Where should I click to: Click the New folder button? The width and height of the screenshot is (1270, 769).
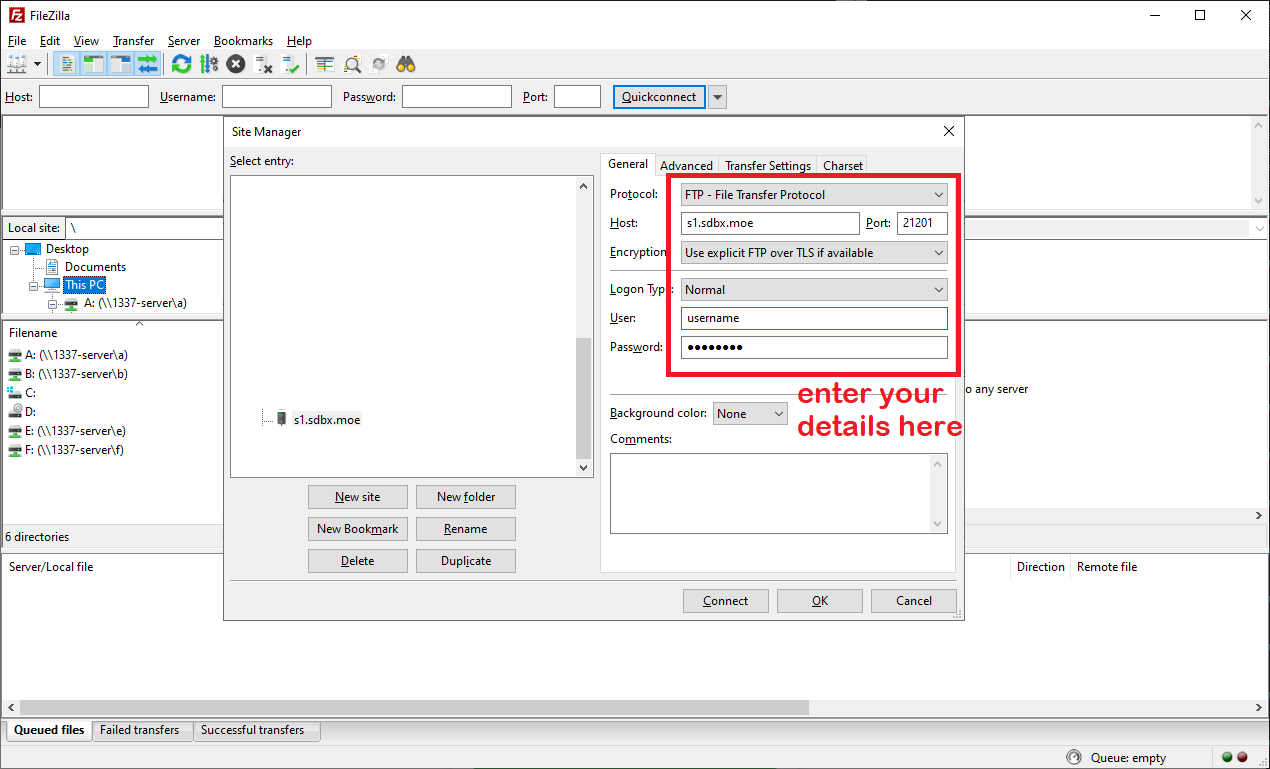[466, 497]
